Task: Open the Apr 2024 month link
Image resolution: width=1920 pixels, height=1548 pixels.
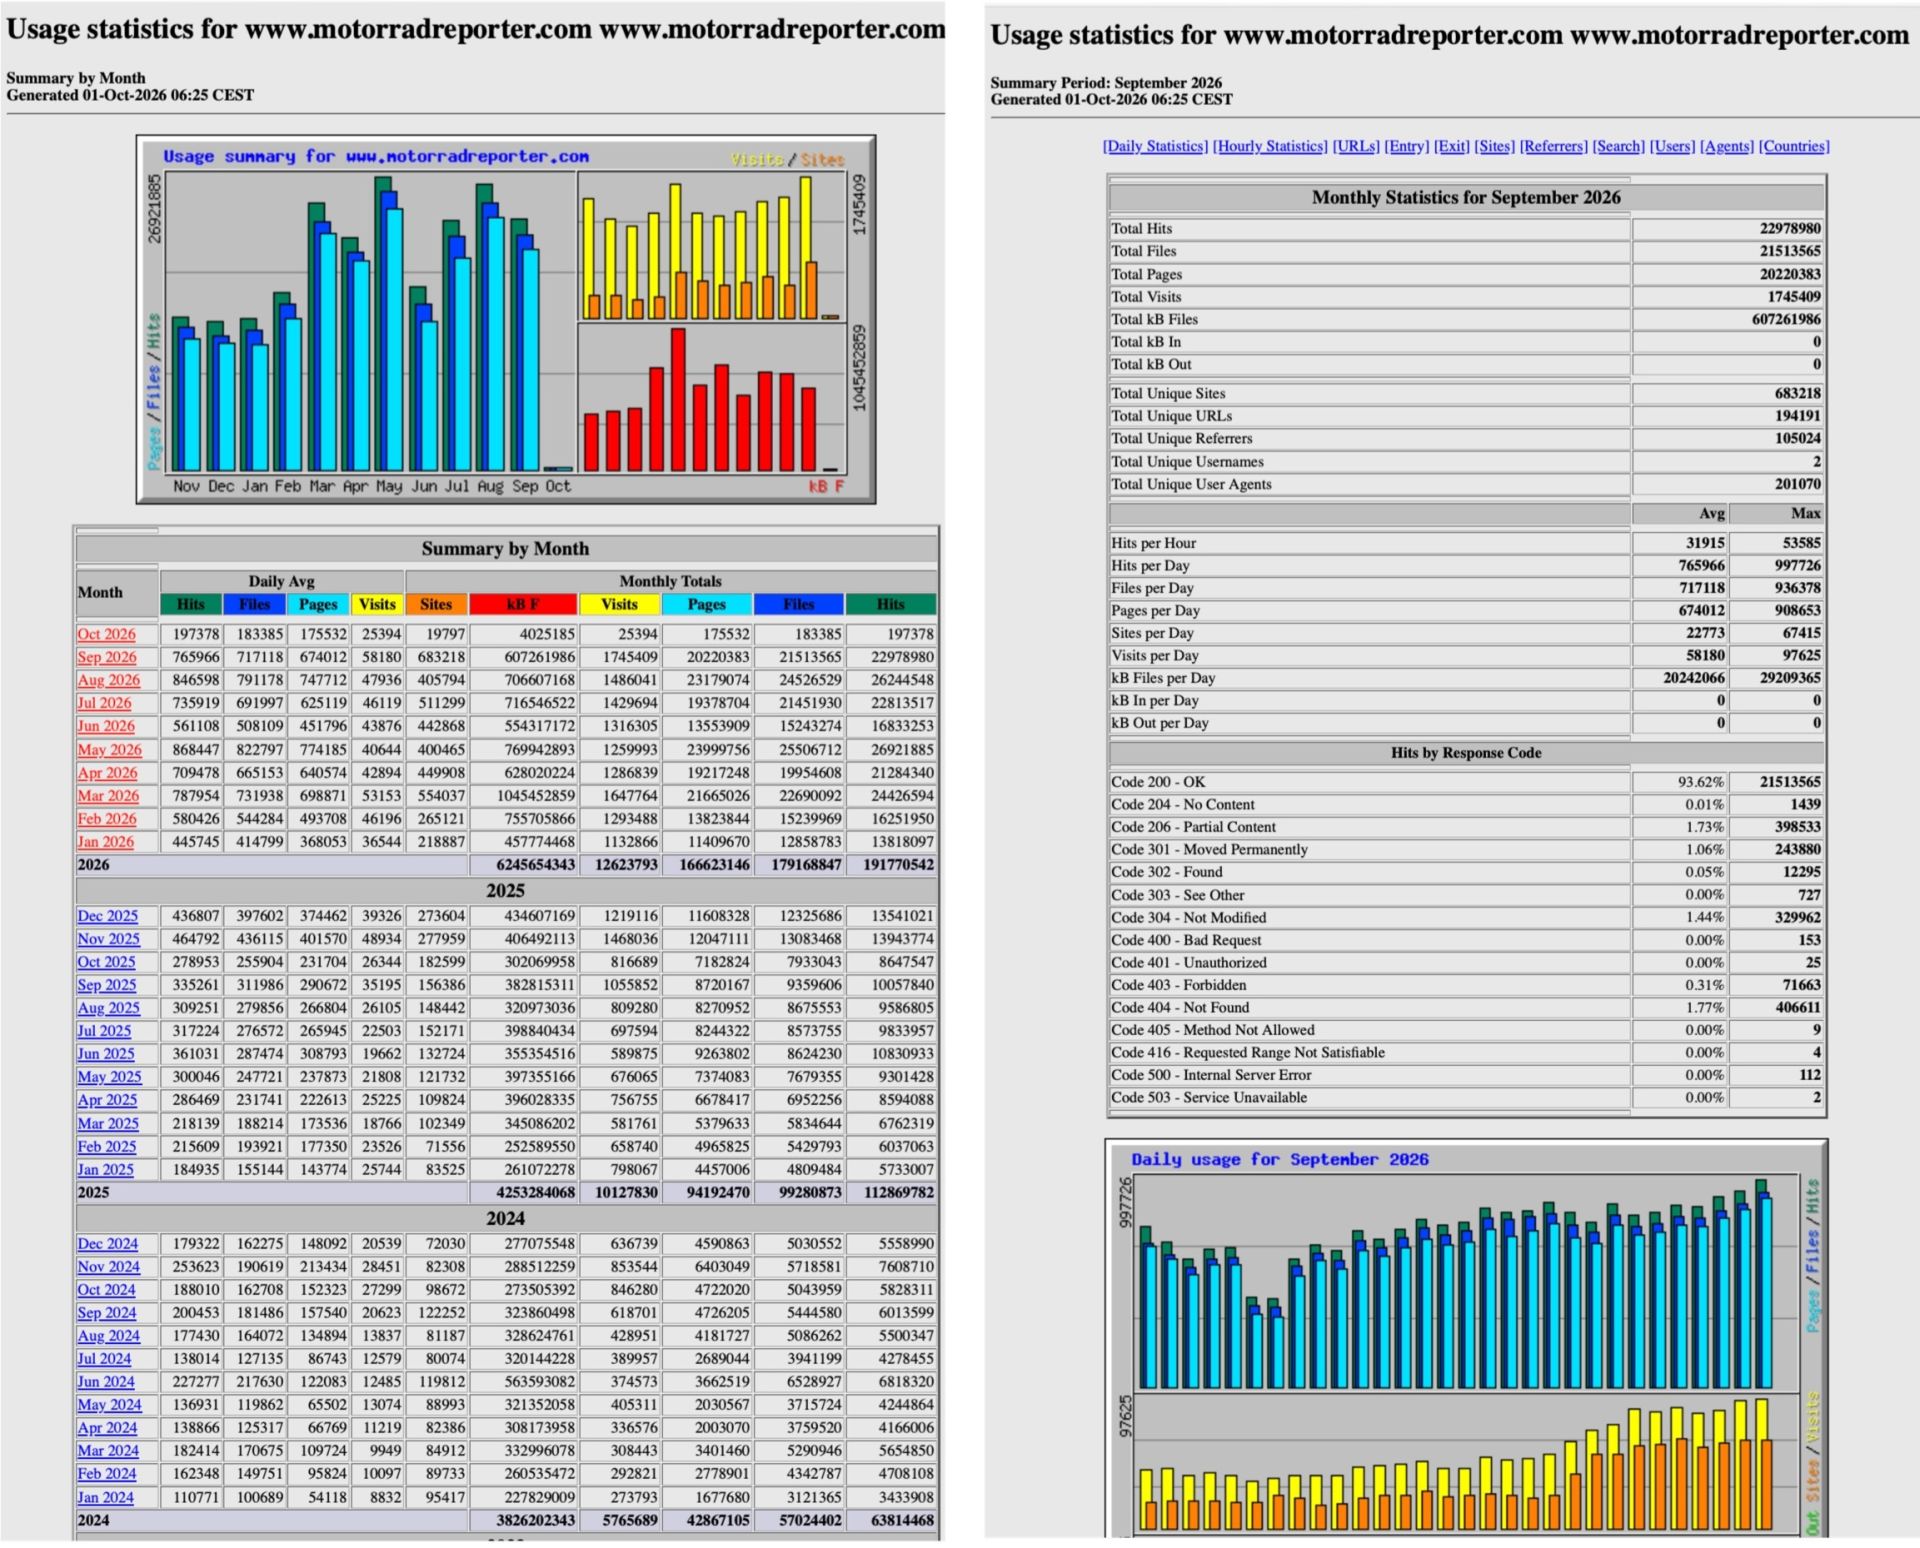Action: pyautogui.click(x=107, y=1428)
